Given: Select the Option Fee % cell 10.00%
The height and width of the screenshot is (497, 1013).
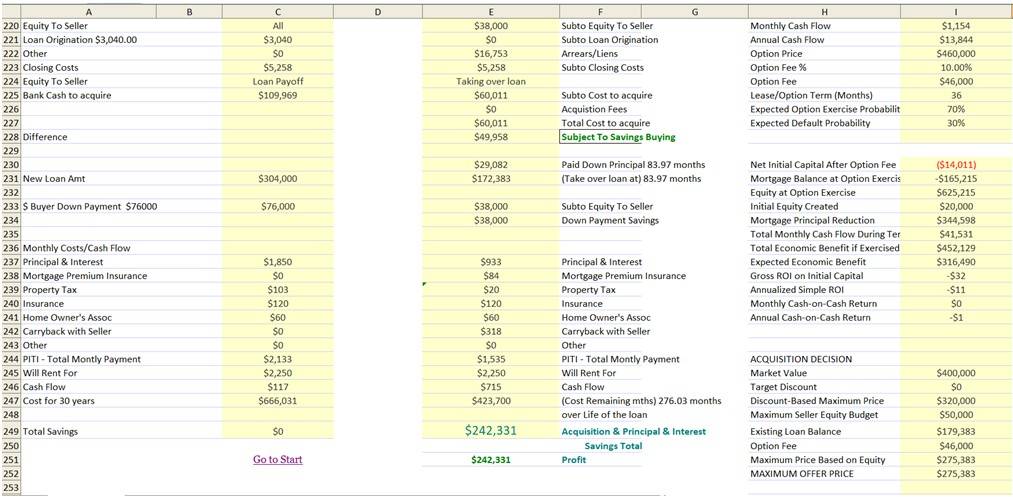Looking at the screenshot, I should tap(956, 67).
